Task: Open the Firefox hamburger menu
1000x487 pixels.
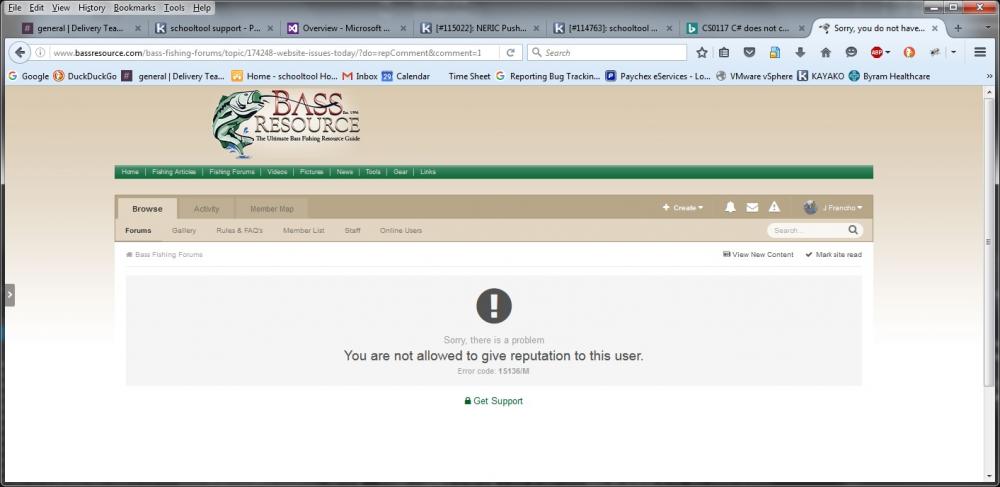Action: click(980, 53)
